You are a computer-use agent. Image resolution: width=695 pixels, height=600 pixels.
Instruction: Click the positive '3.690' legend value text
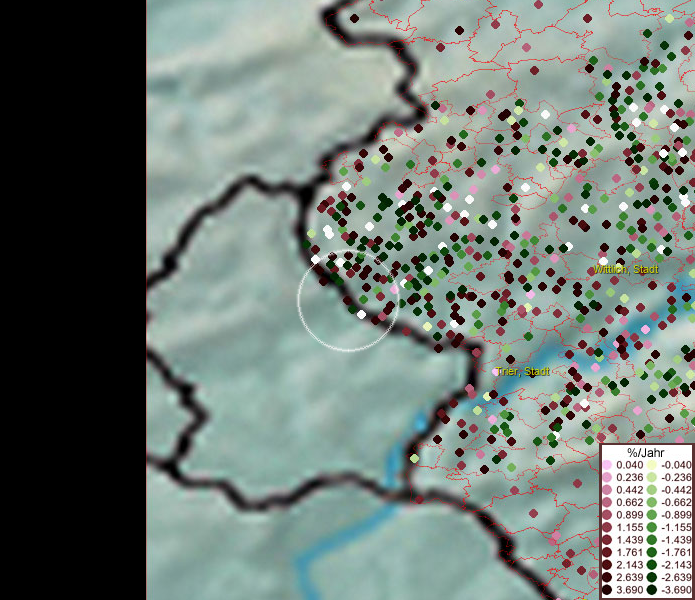(x=629, y=590)
